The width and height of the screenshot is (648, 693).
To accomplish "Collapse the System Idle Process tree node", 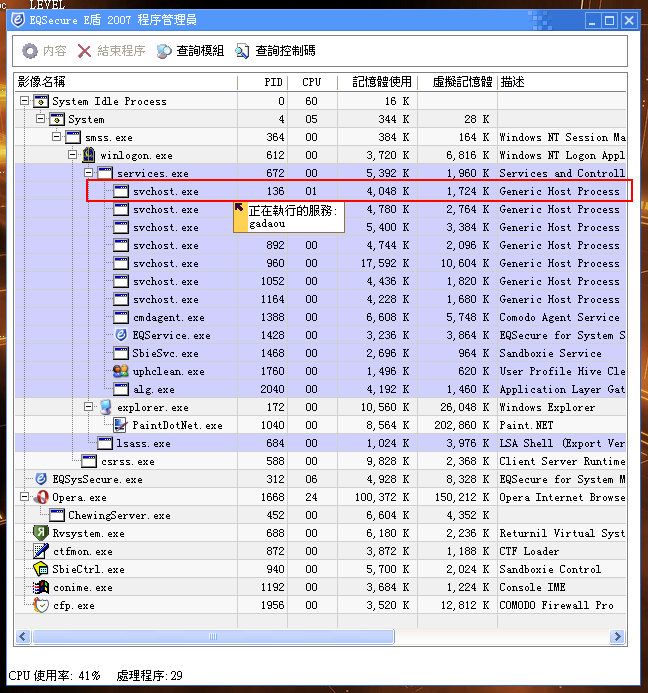I will 25,101.
